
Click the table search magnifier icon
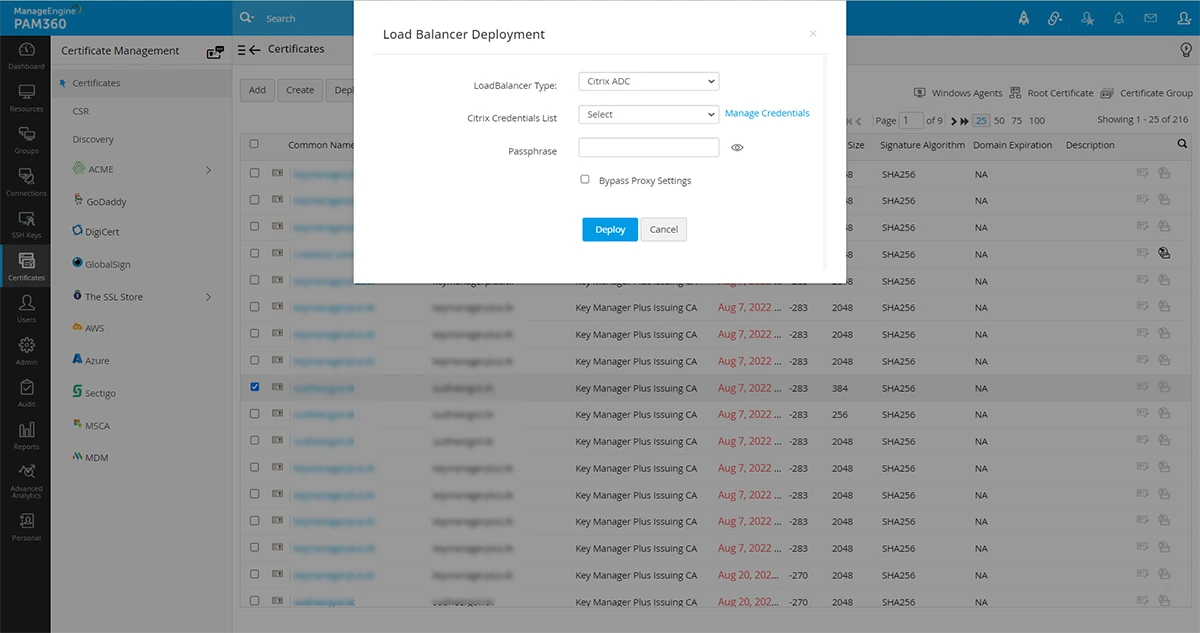(x=1183, y=144)
